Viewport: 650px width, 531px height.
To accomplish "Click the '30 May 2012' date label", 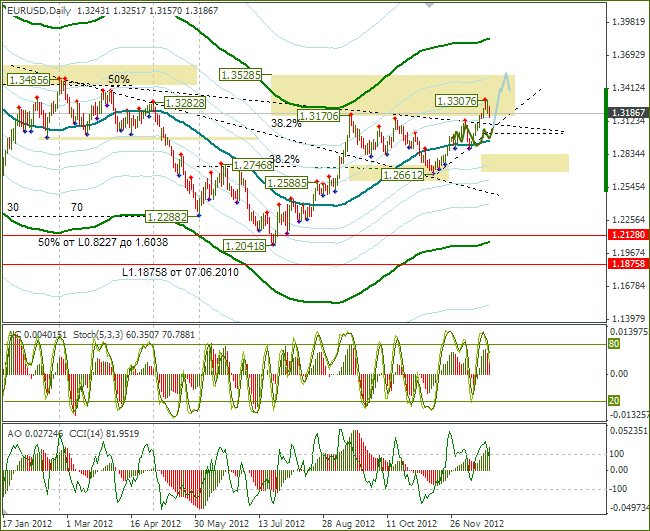I will [x=222, y=524].
